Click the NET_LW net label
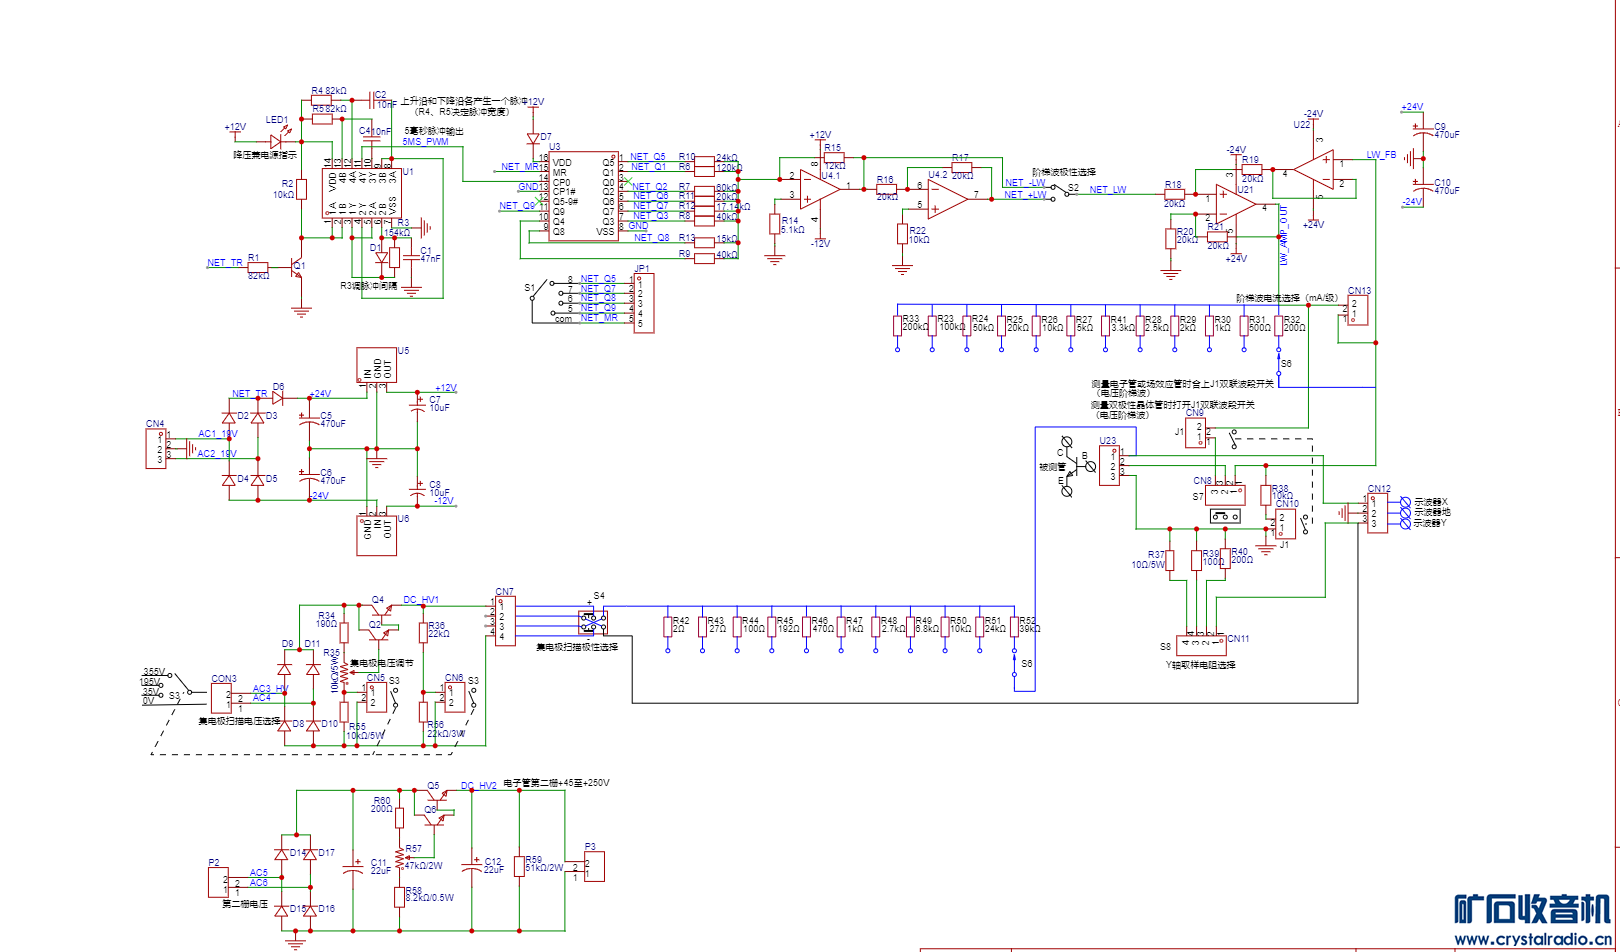 (1107, 190)
